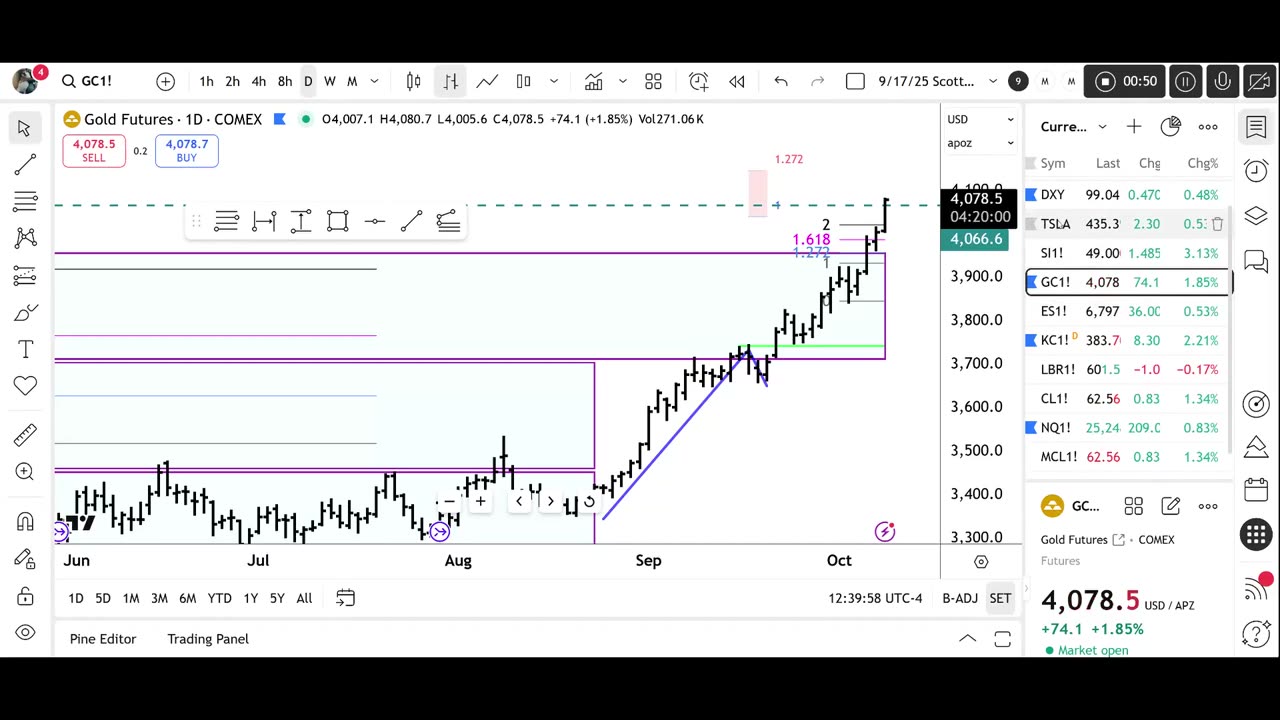Screen dimensions: 1280x720
Task: Stop the 00:50 screen recording
Action: [x=1105, y=81]
